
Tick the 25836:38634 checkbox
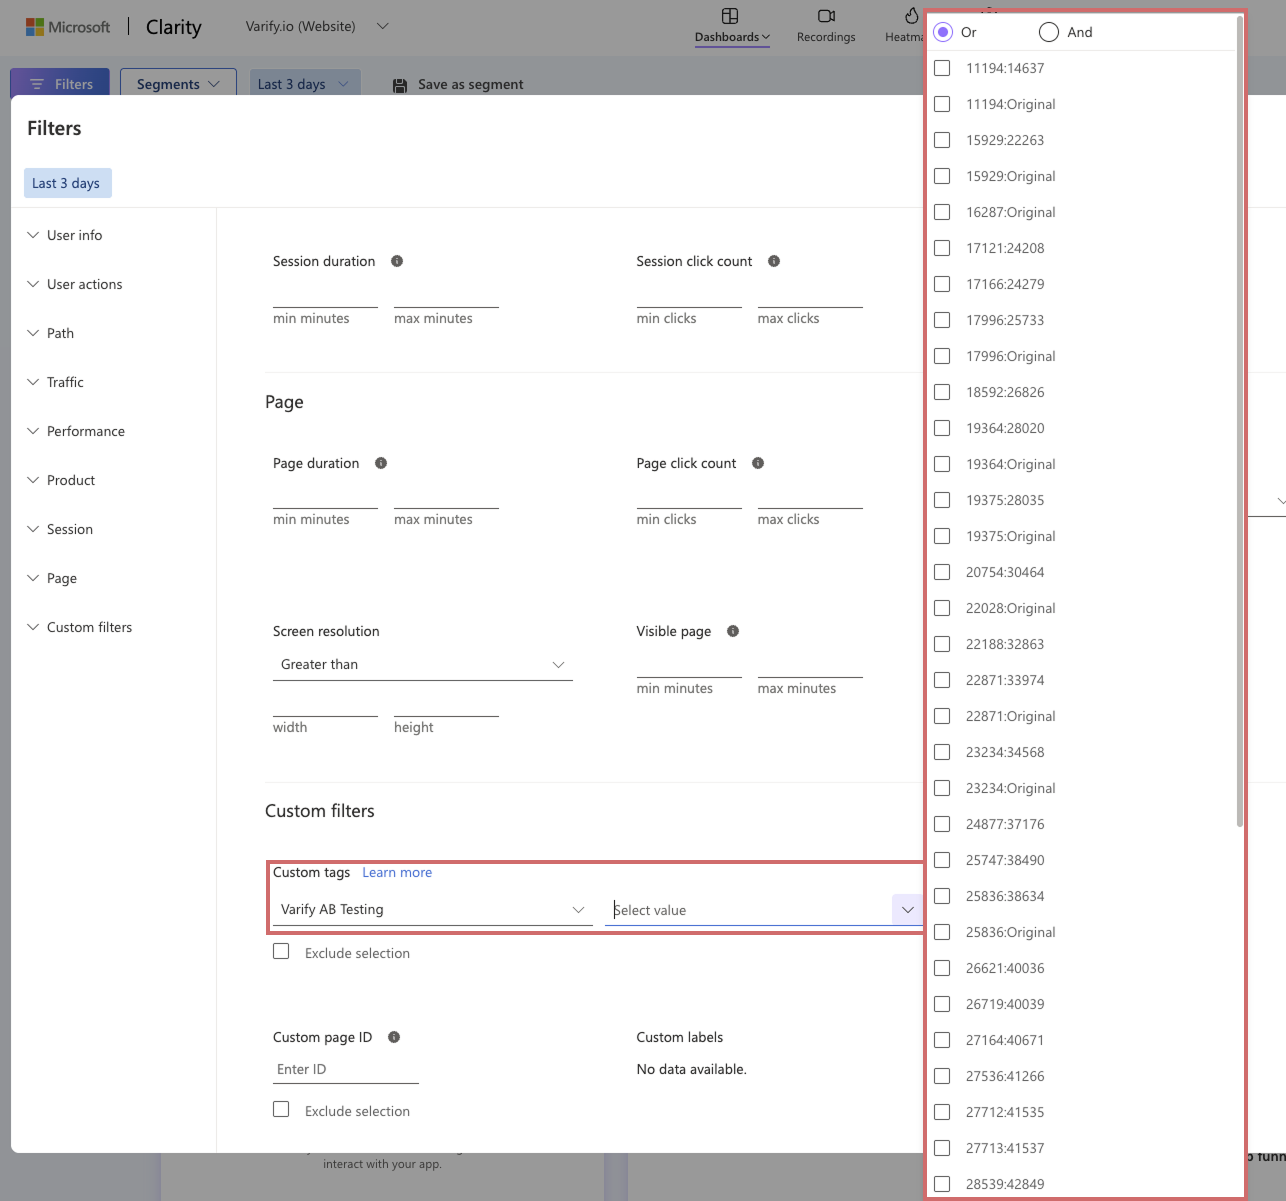coord(942,896)
